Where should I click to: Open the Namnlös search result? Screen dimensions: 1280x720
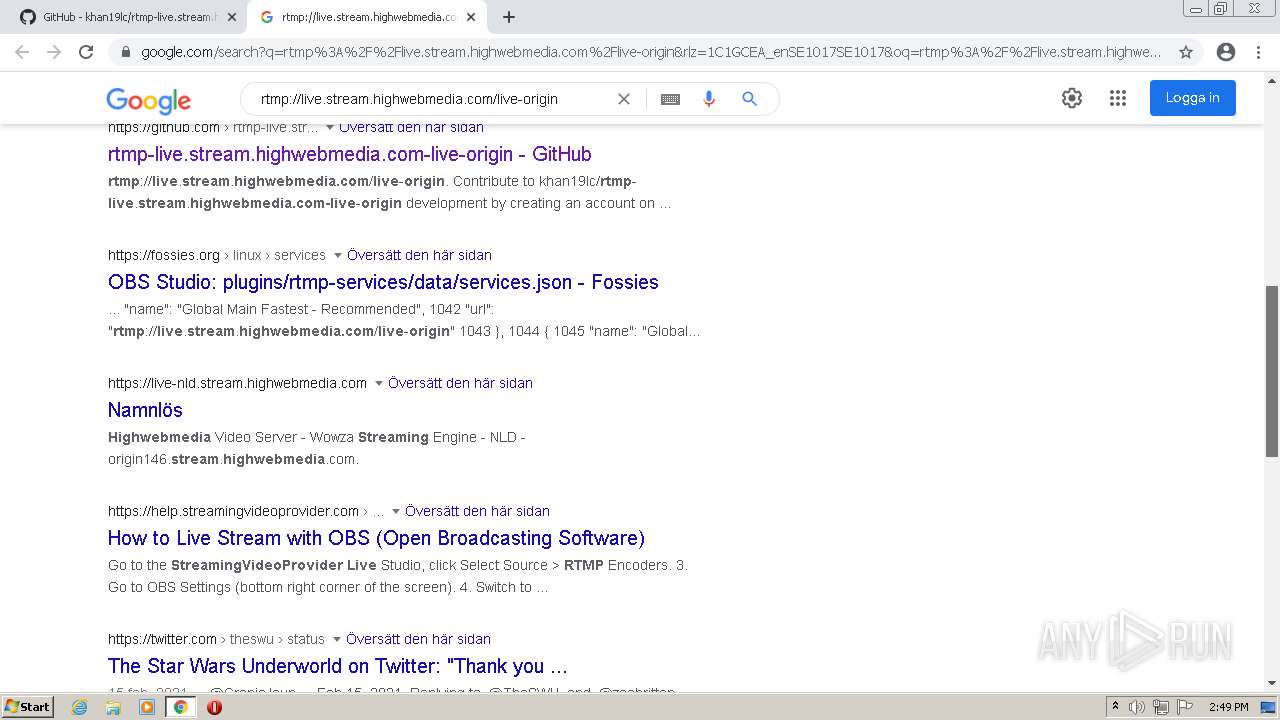click(x=145, y=410)
